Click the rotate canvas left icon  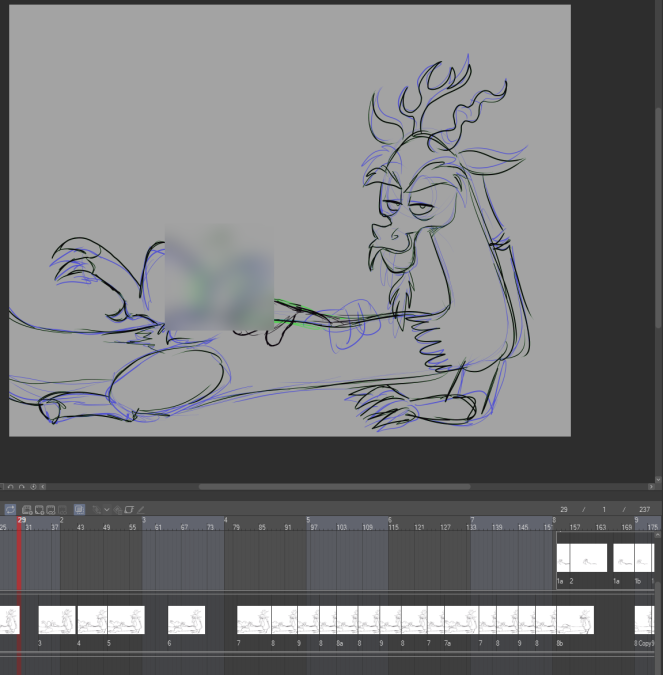[11, 487]
